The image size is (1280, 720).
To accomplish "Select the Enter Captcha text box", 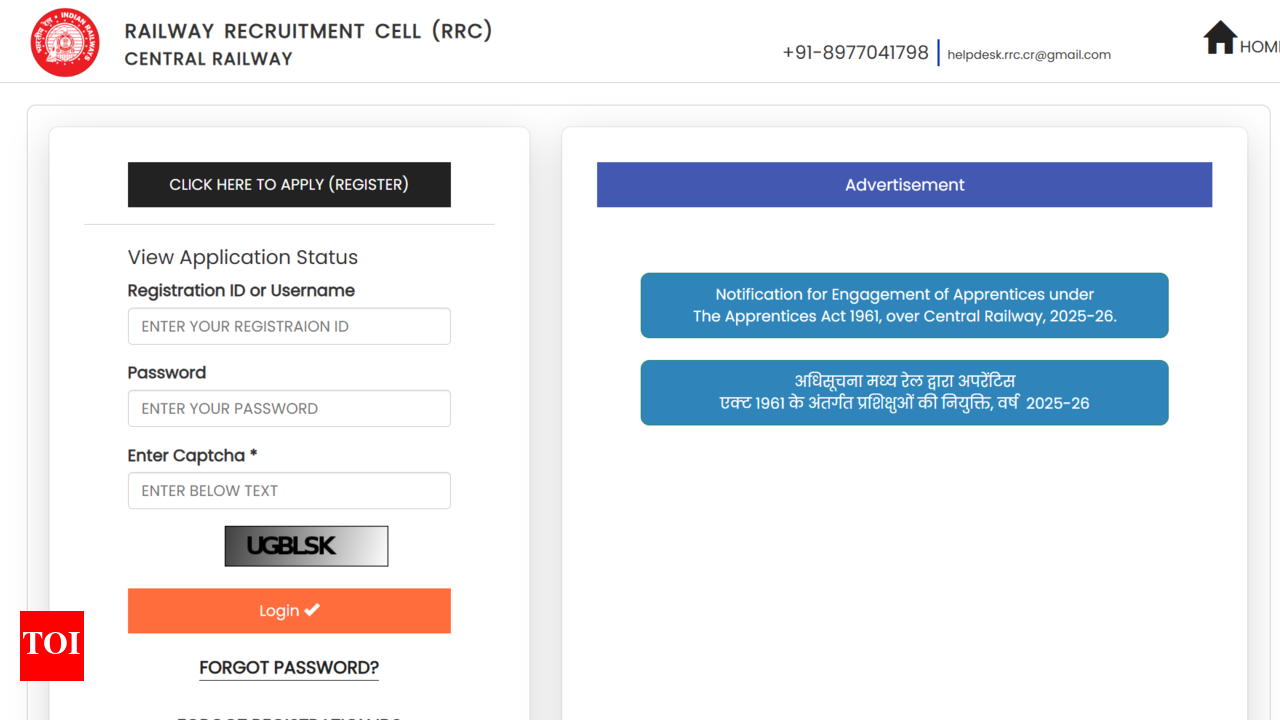I will (x=289, y=491).
